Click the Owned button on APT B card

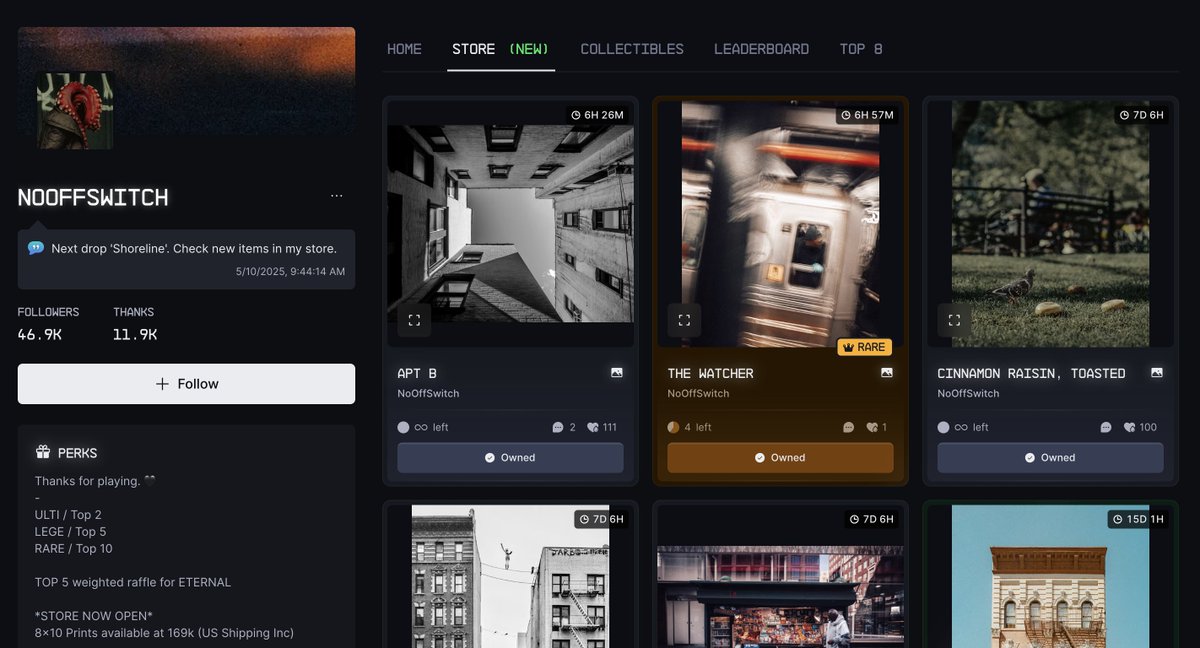pyautogui.click(x=510, y=458)
